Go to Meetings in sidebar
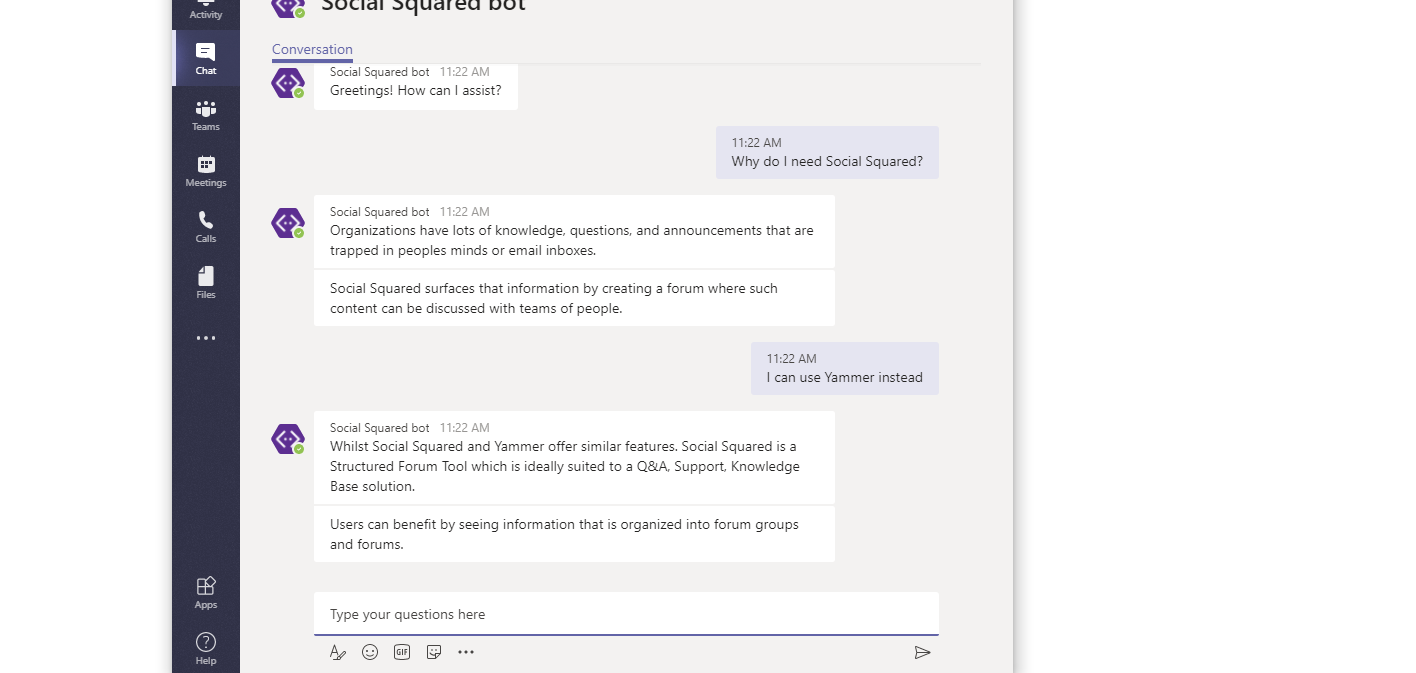Screen dimensions: 1416x673 click(x=206, y=170)
